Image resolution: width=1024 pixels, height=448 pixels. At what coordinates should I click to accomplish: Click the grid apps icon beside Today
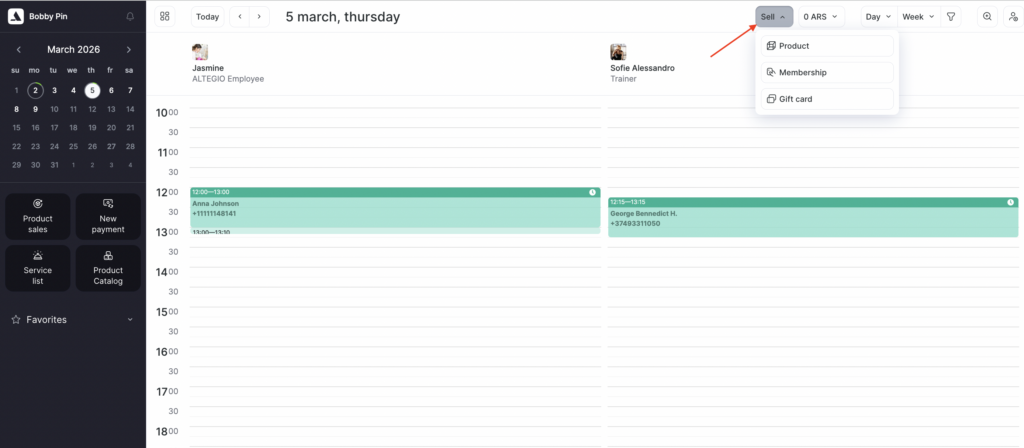coord(165,17)
